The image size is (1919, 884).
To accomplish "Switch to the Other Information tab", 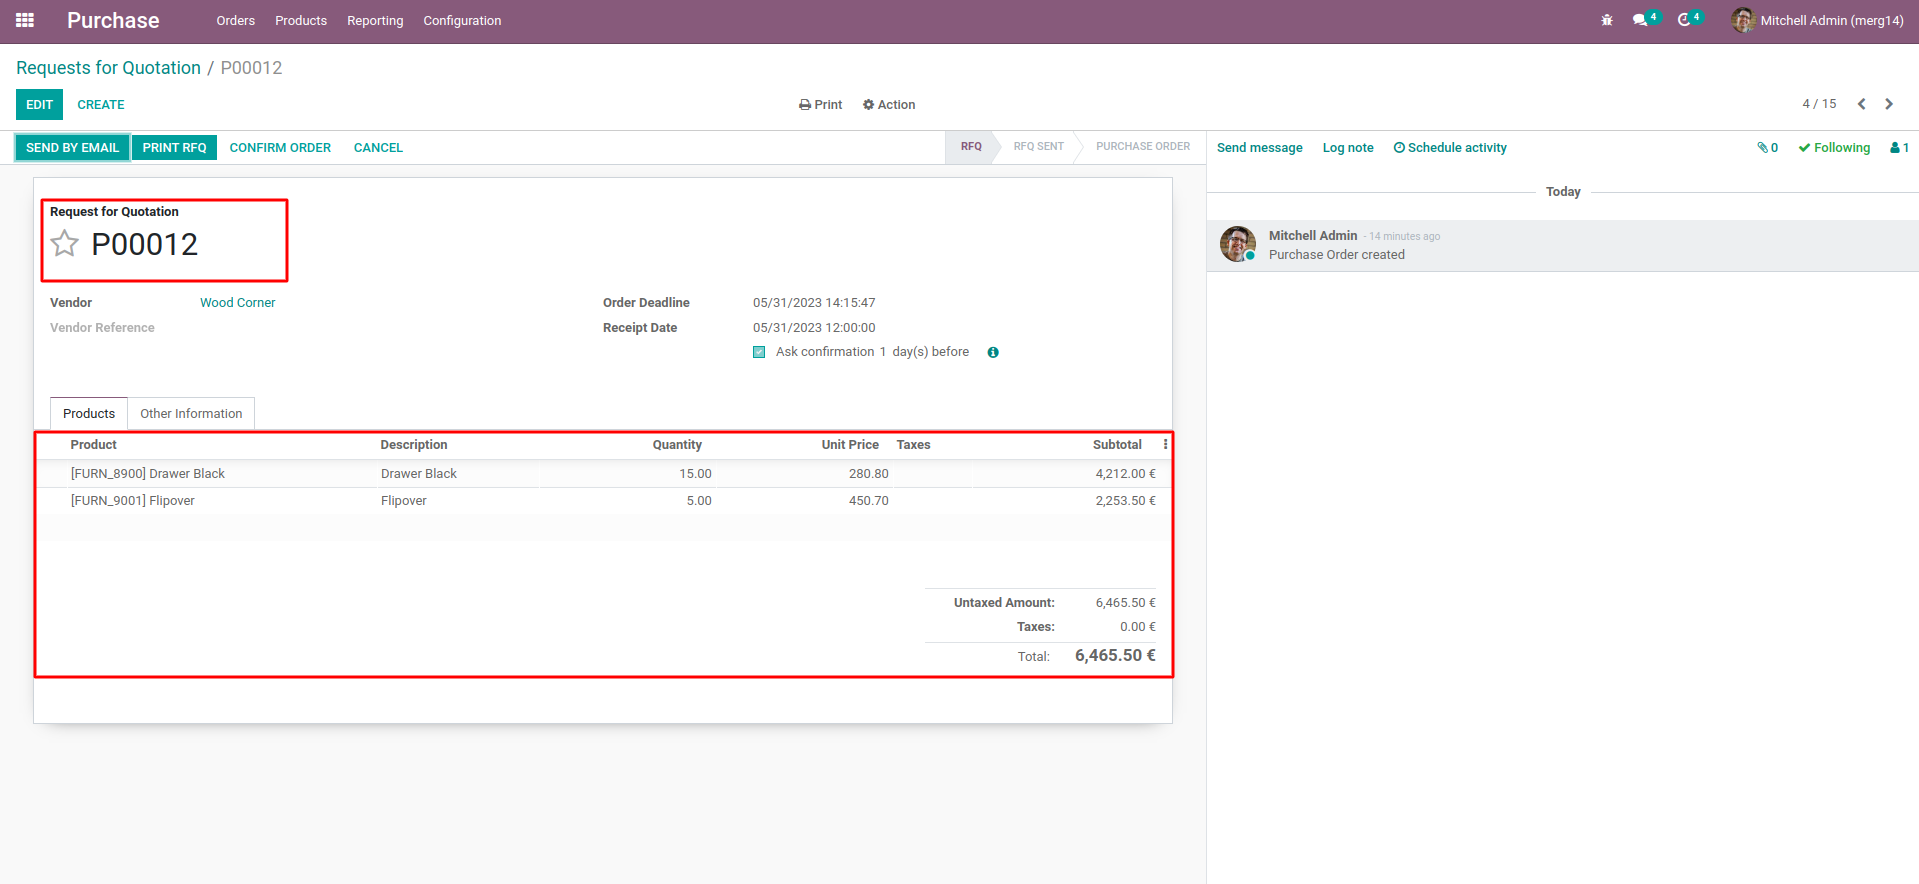I will point(191,413).
